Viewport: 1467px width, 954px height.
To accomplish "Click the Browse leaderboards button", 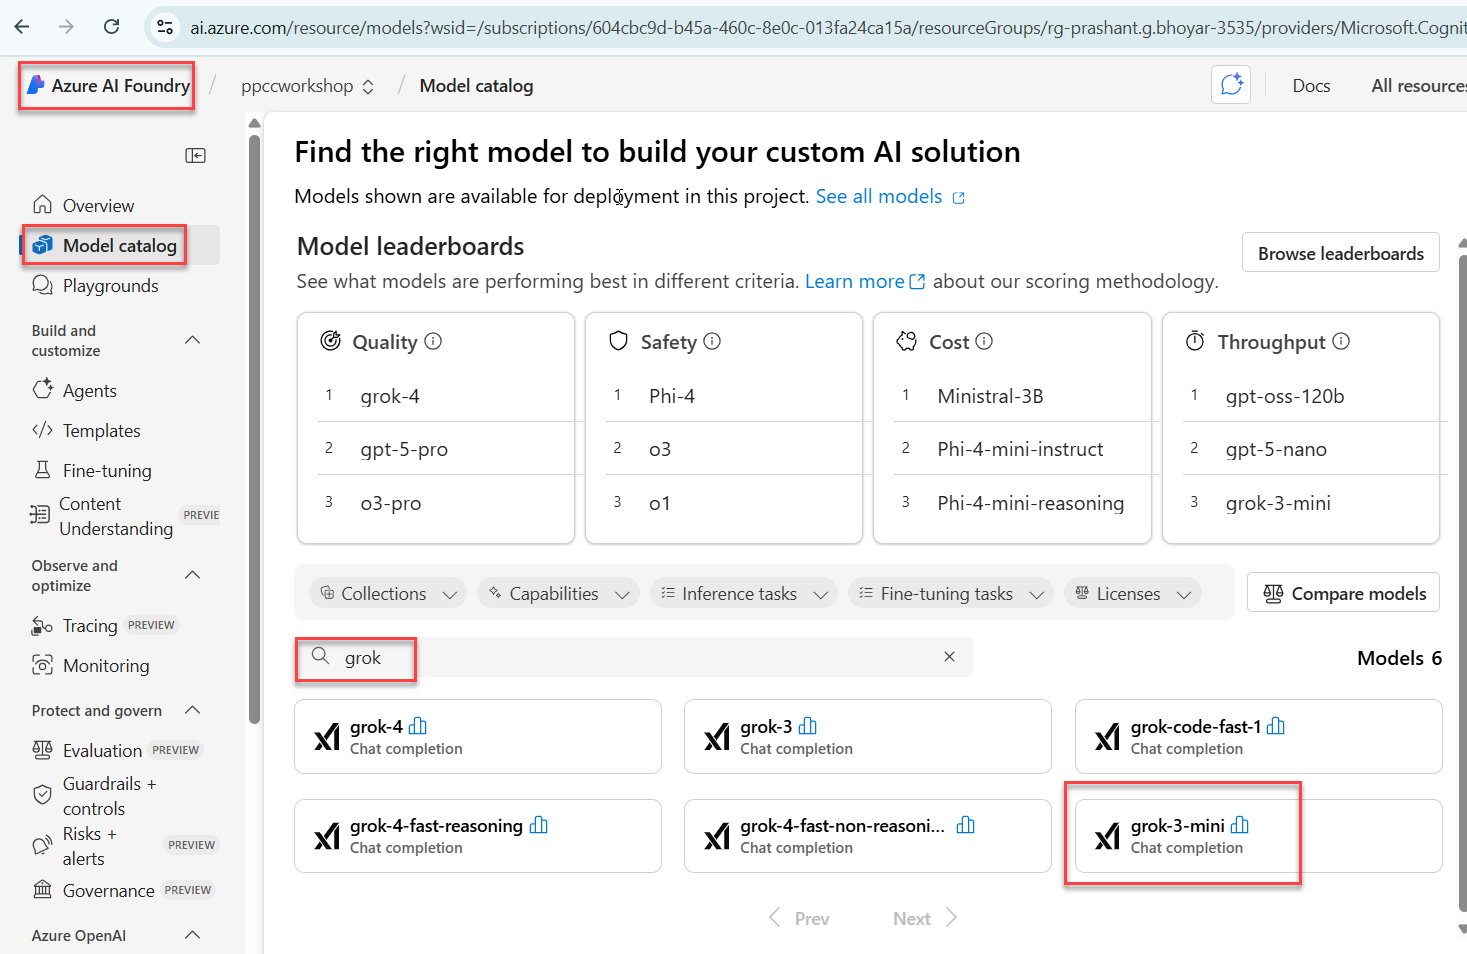I will (x=1340, y=253).
